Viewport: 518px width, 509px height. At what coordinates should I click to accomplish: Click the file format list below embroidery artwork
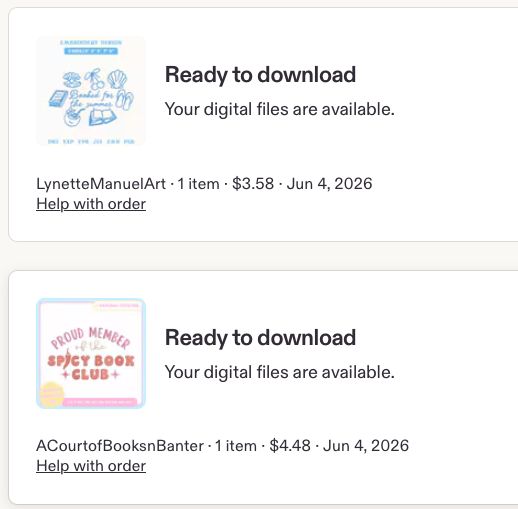(x=91, y=142)
